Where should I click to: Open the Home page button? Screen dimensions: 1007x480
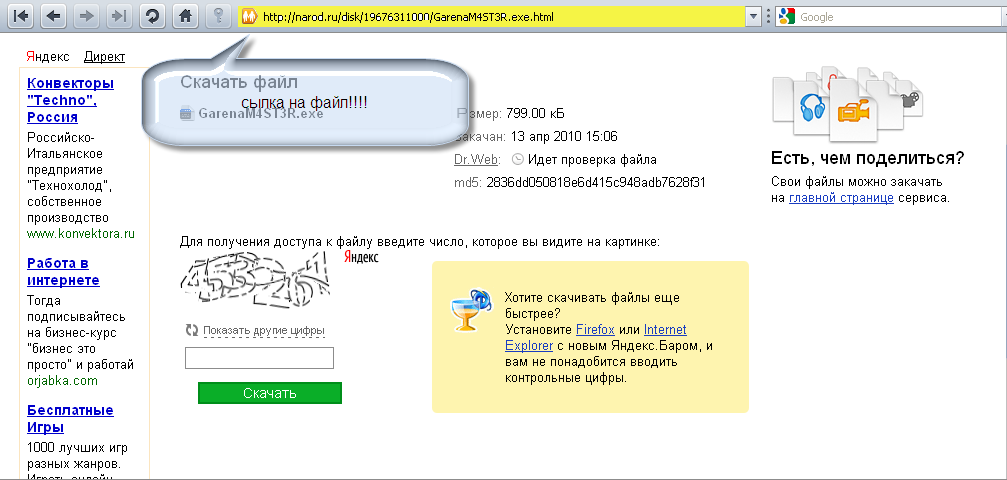tap(185, 17)
